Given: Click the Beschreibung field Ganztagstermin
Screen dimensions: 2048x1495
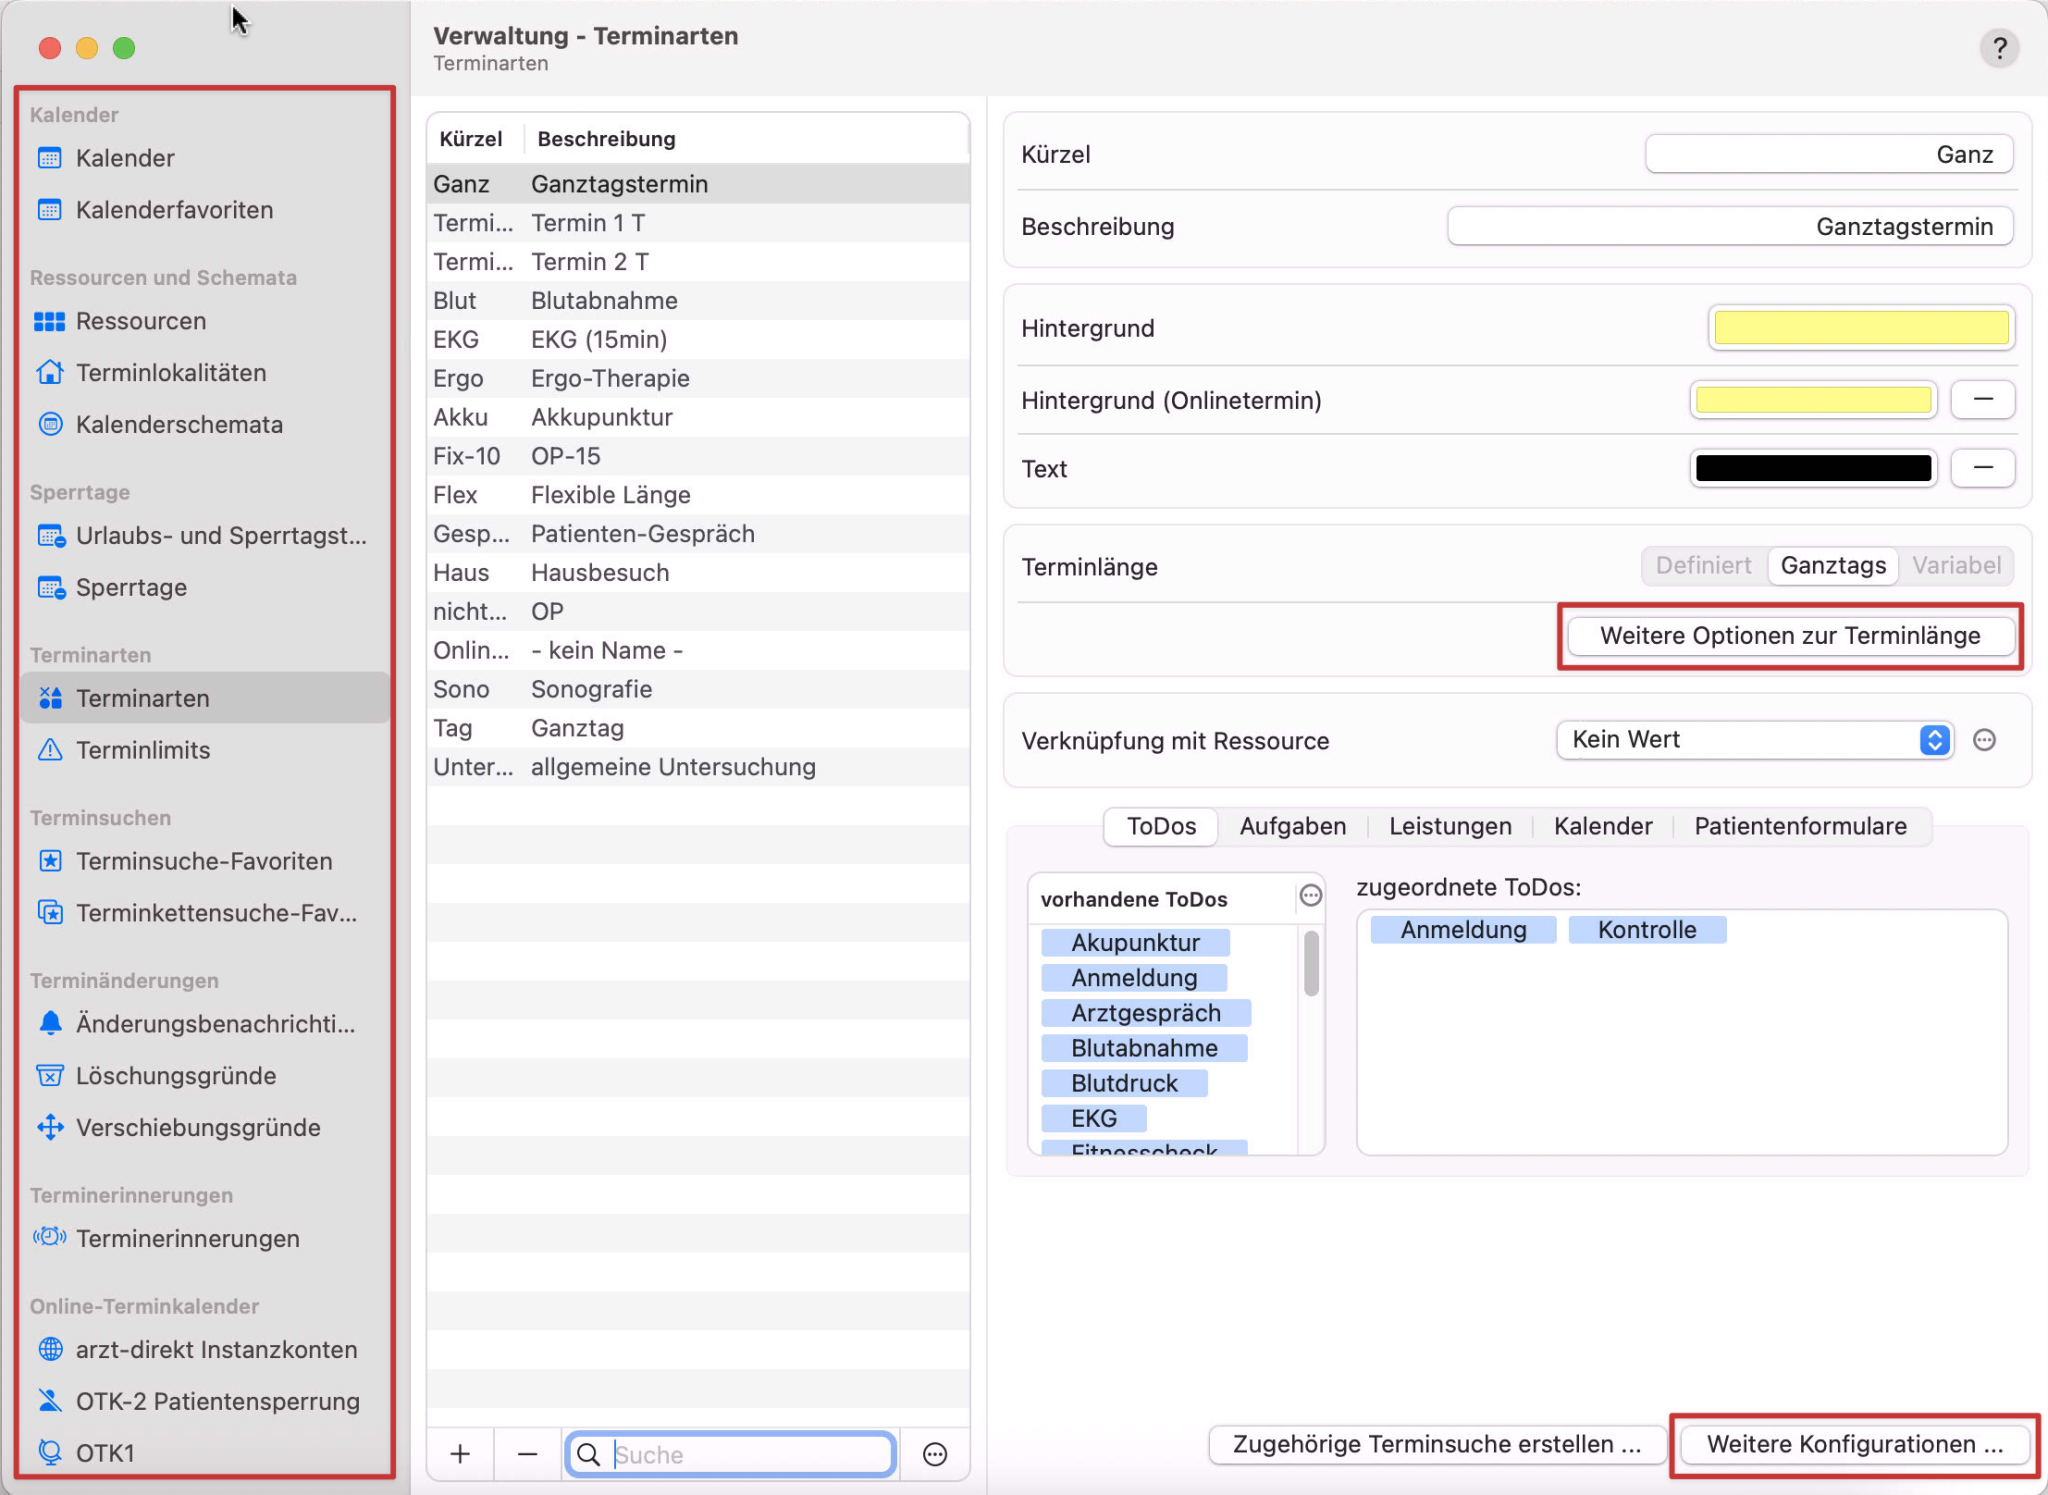Looking at the screenshot, I should click(x=1729, y=227).
